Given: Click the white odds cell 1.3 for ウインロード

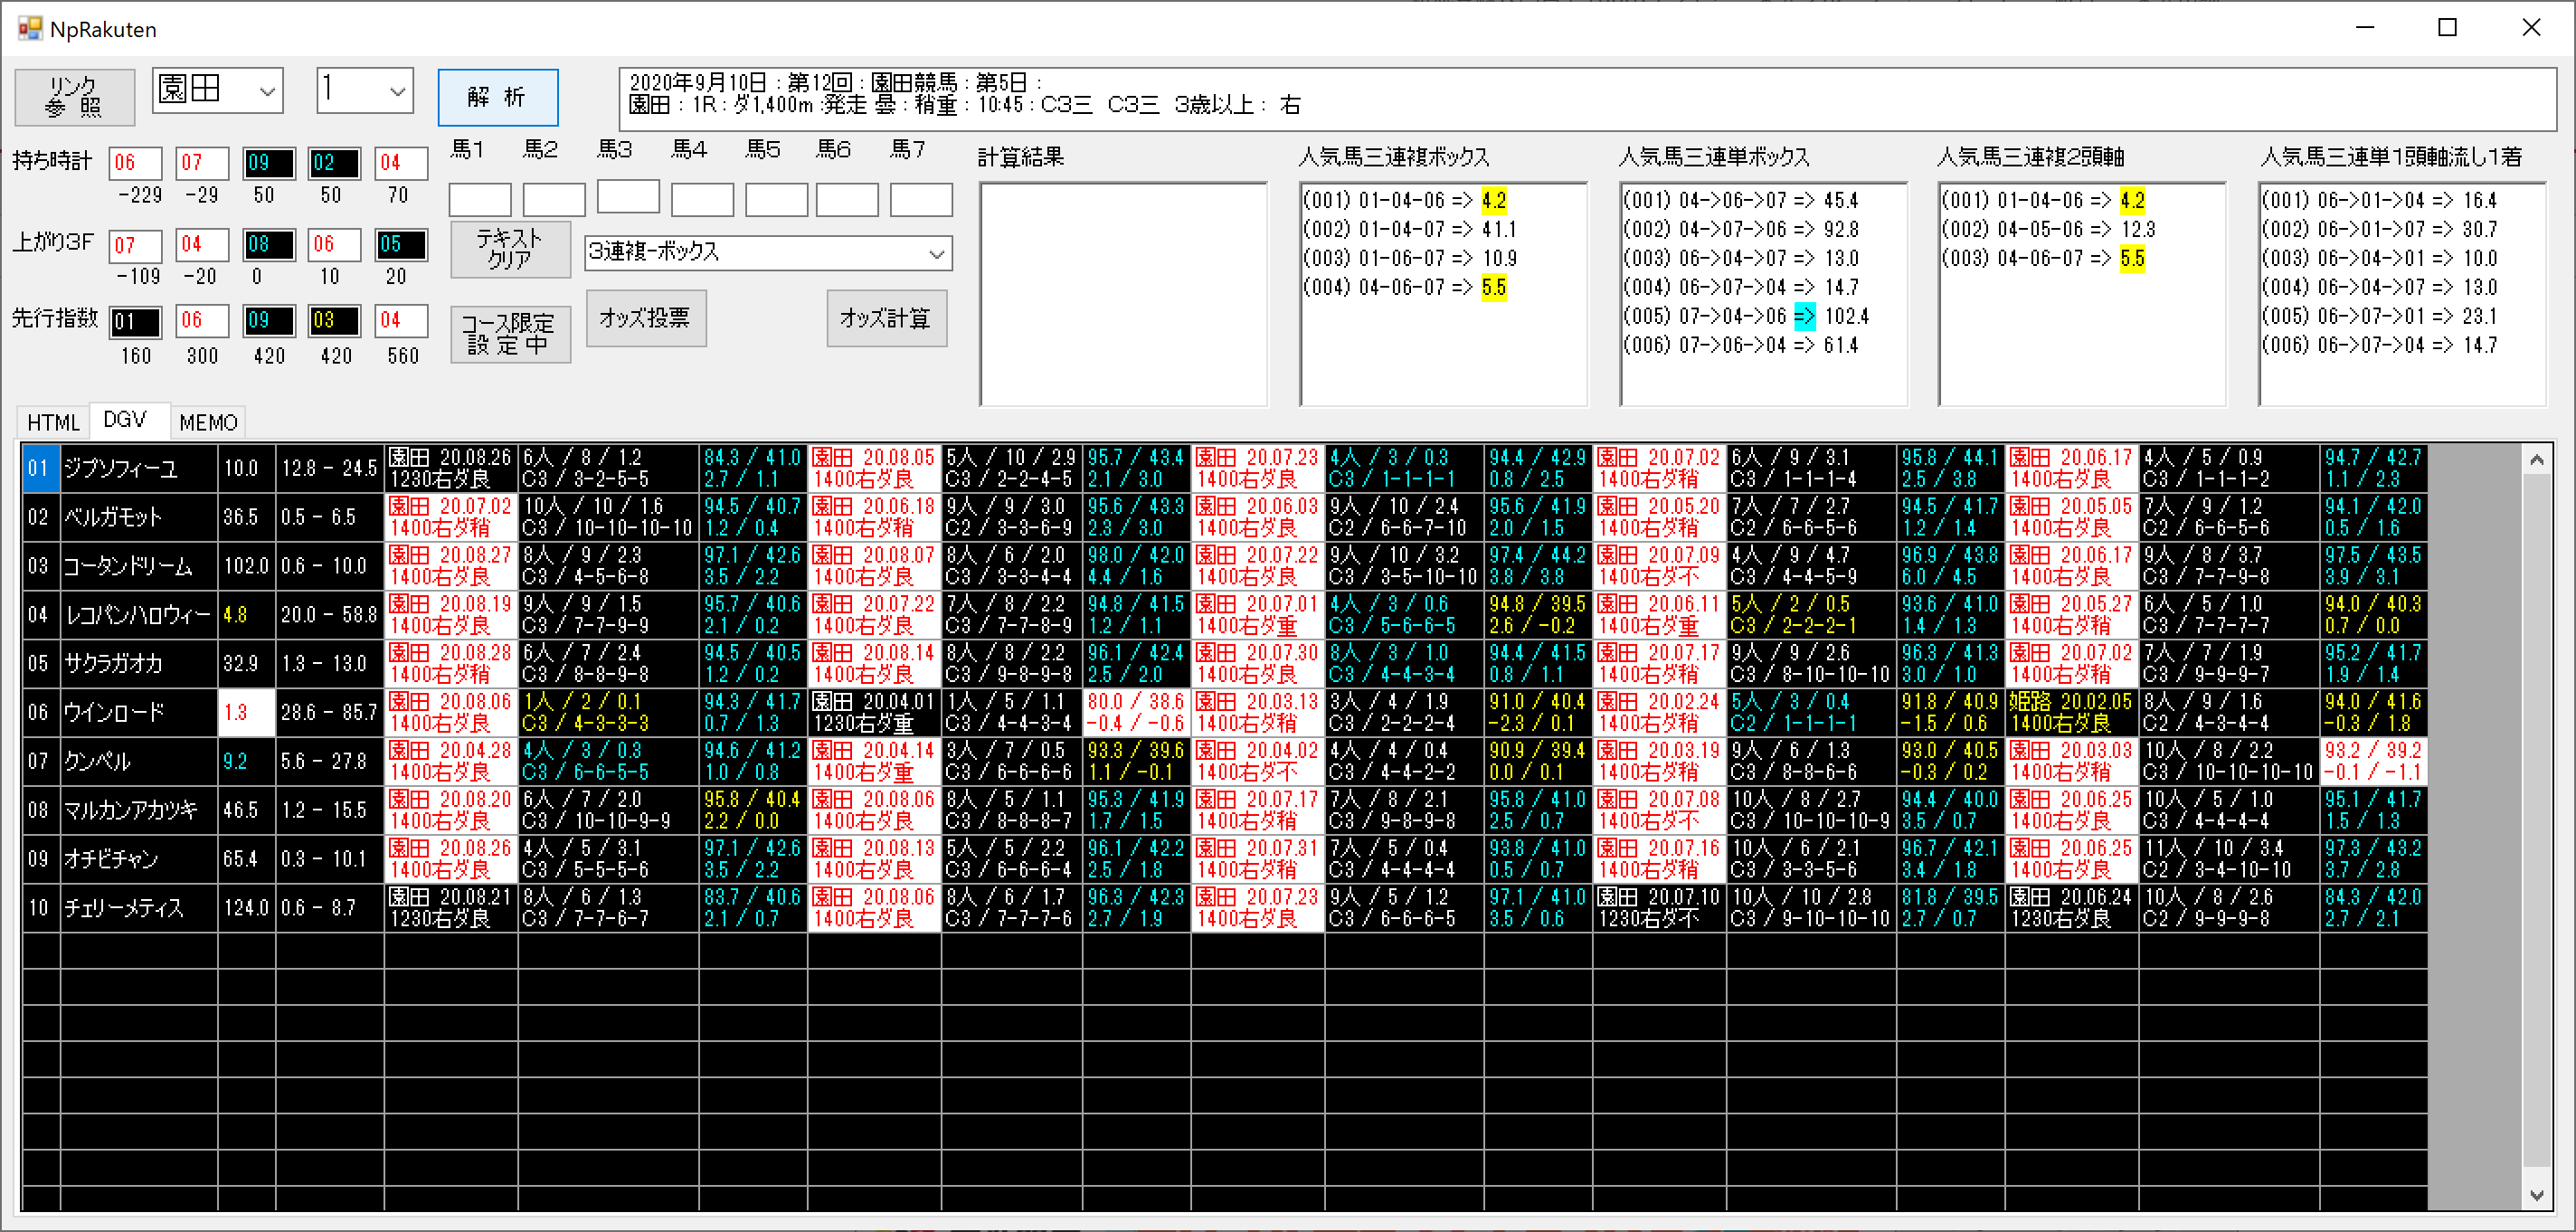Looking at the screenshot, I should [x=246, y=712].
